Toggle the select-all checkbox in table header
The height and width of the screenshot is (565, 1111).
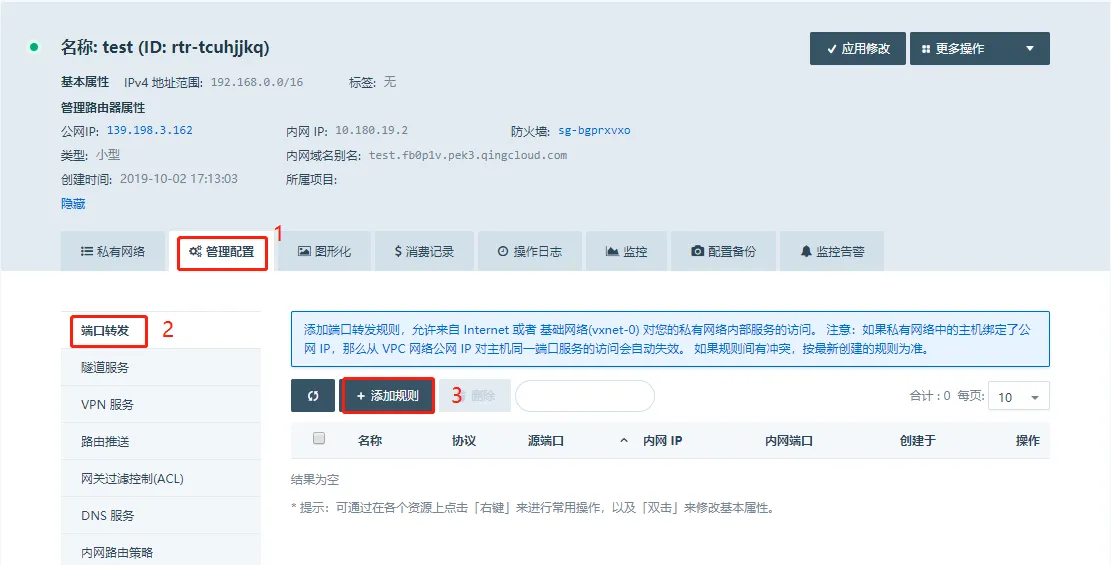tap(319, 439)
